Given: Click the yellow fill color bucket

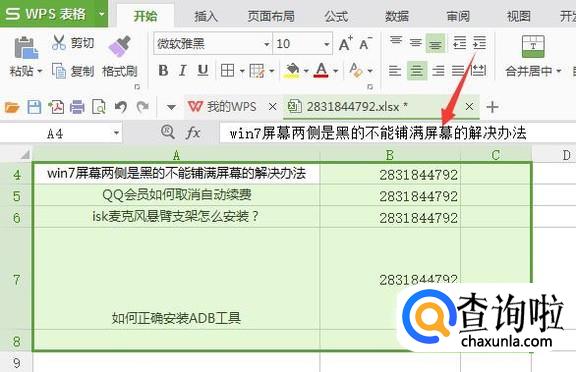Looking at the screenshot, I should point(292,70).
